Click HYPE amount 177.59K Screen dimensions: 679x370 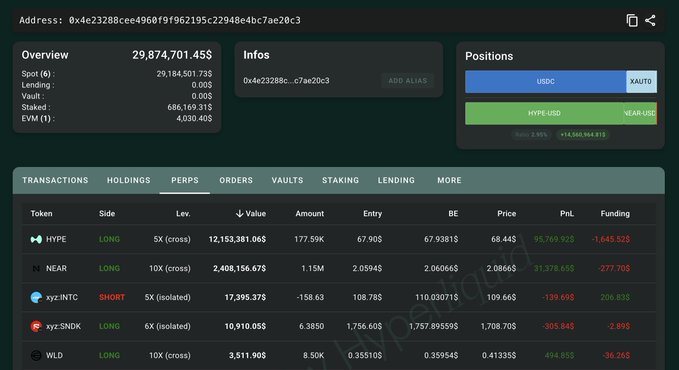pos(309,239)
